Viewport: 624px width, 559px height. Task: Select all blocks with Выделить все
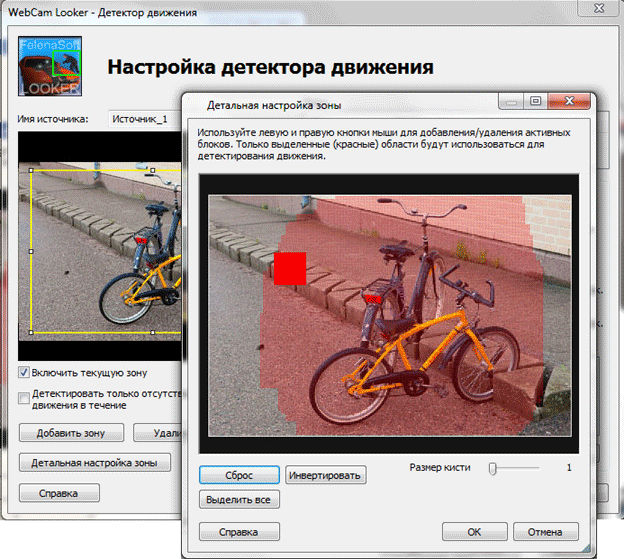pyautogui.click(x=239, y=500)
